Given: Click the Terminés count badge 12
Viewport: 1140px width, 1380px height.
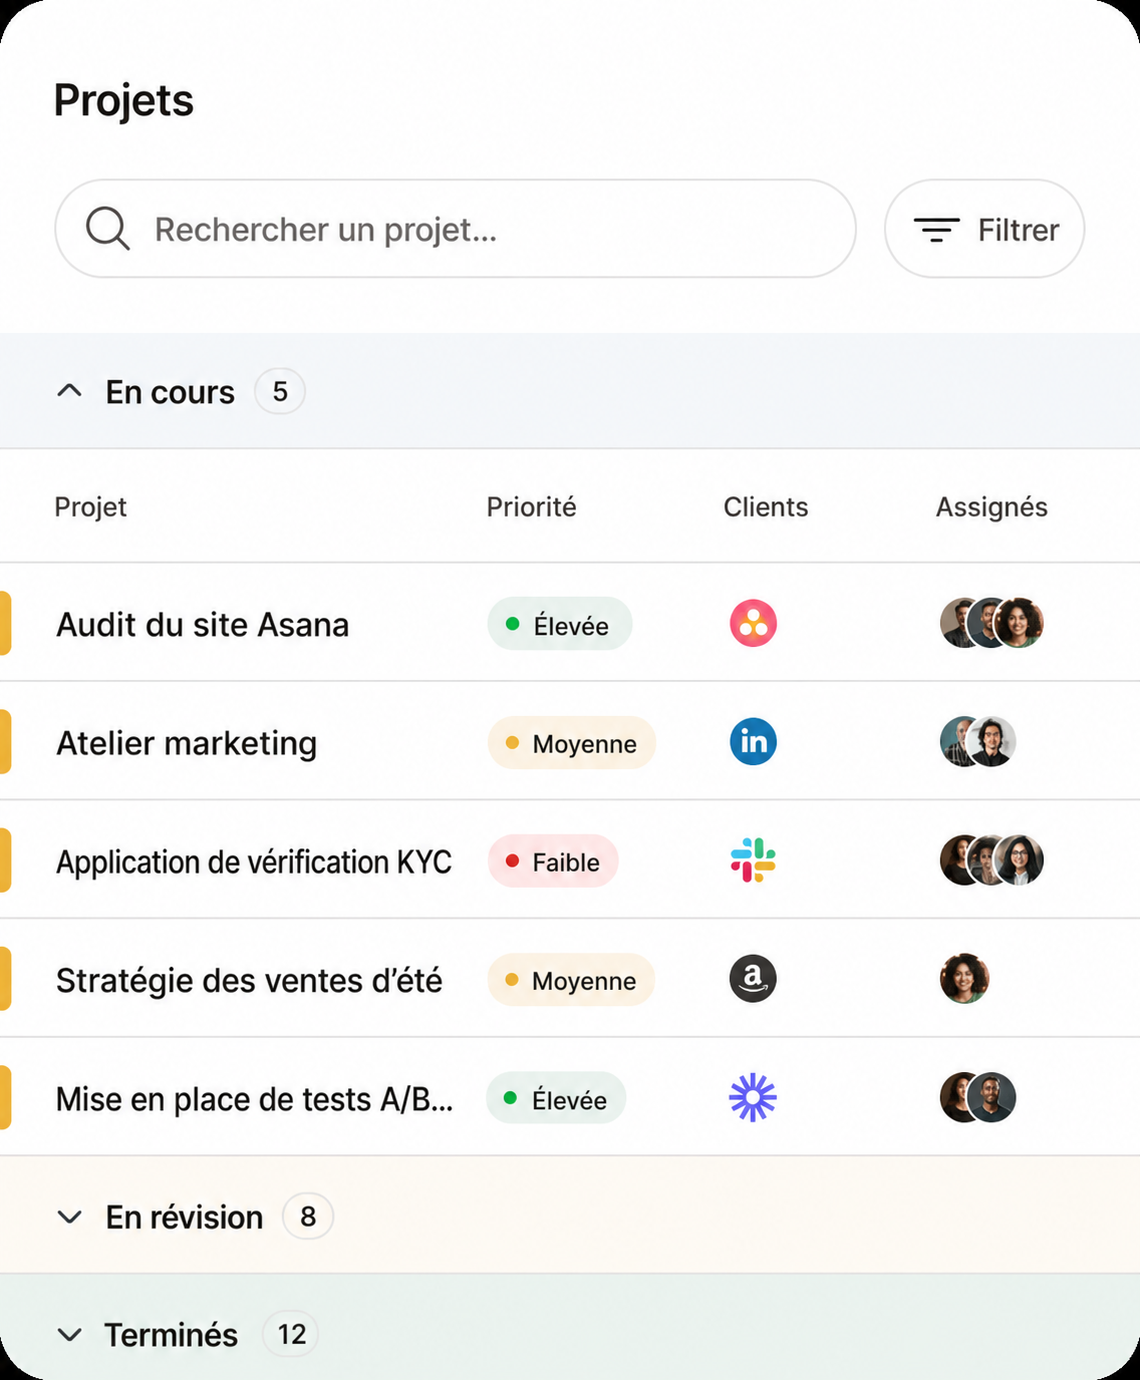Looking at the screenshot, I should pyautogui.click(x=291, y=1334).
